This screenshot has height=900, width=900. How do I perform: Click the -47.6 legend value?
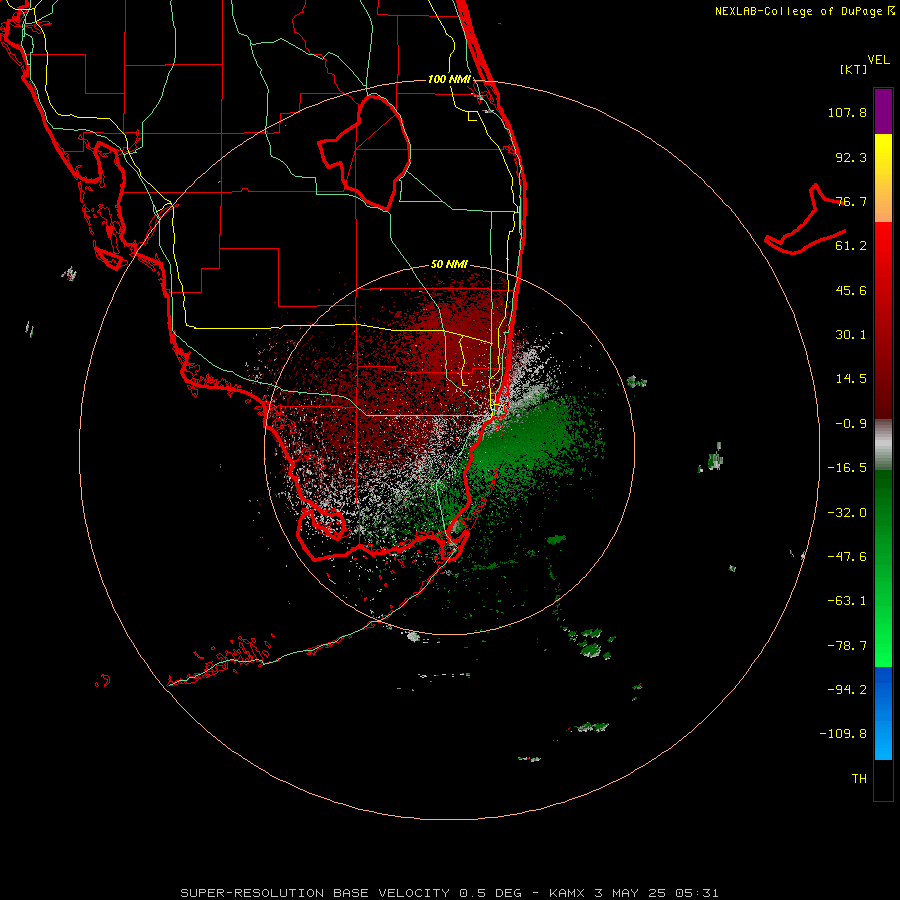pyautogui.click(x=847, y=557)
